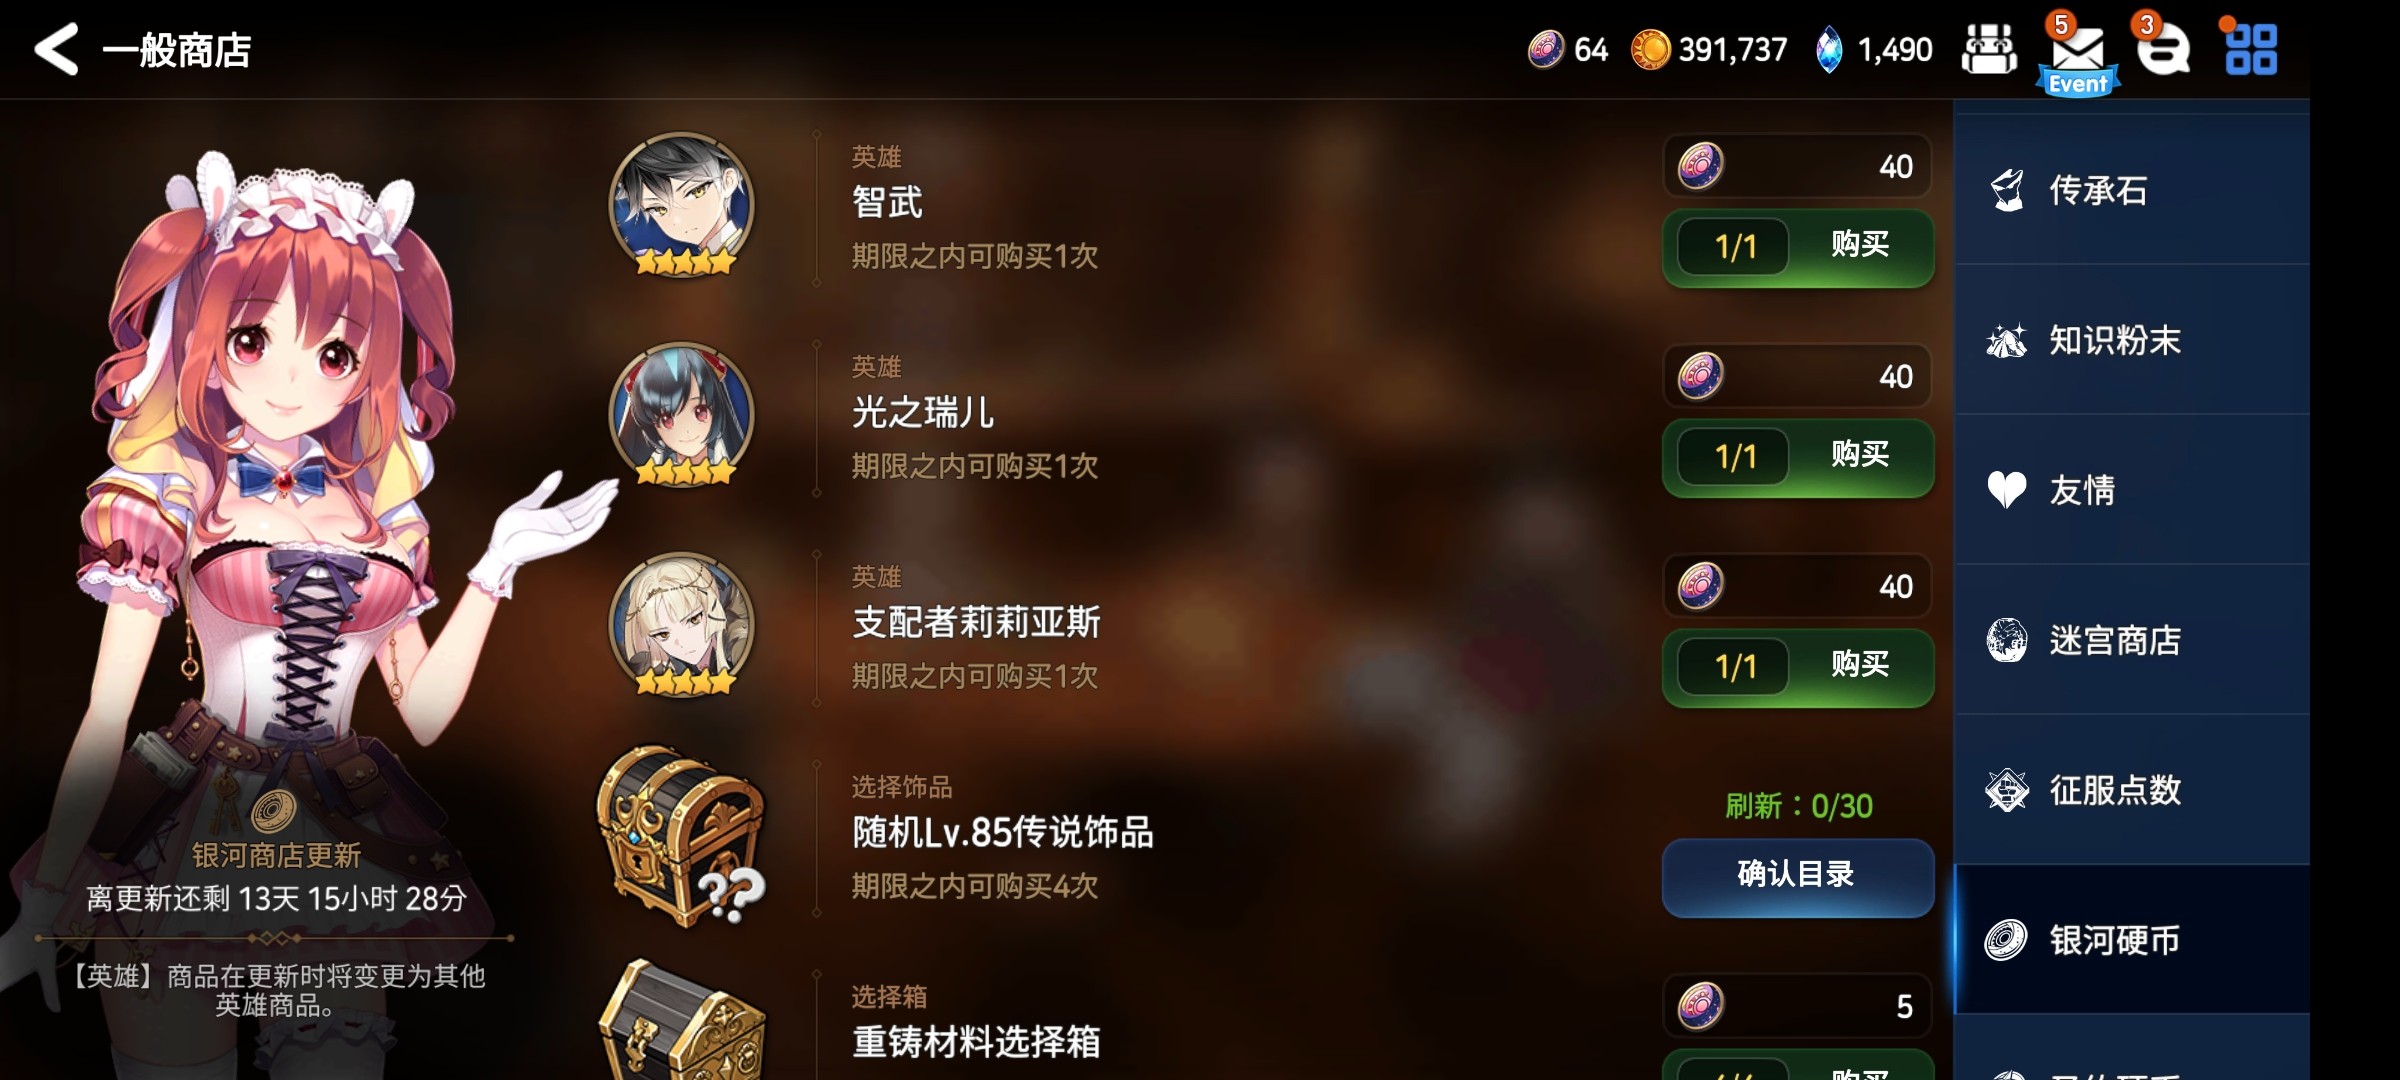The height and width of the screenshot is (1080, 2400).
Task: Open the 迷宫商店 tab
Action: pyautogui.click(x=2132, y=640)
